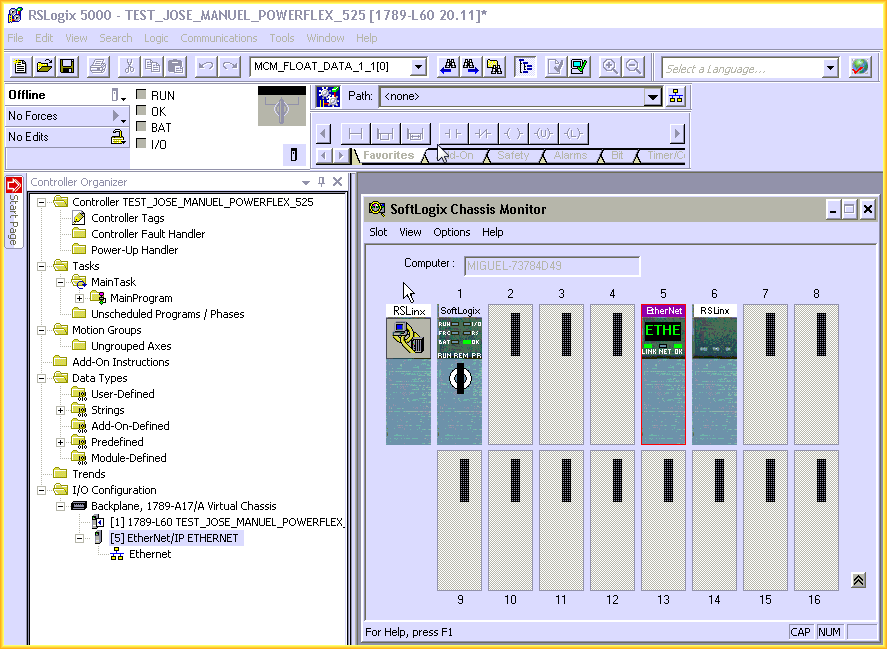Click the Open folder toolbar icon
This screenshot has height=649, width=887.
(44, 67)
